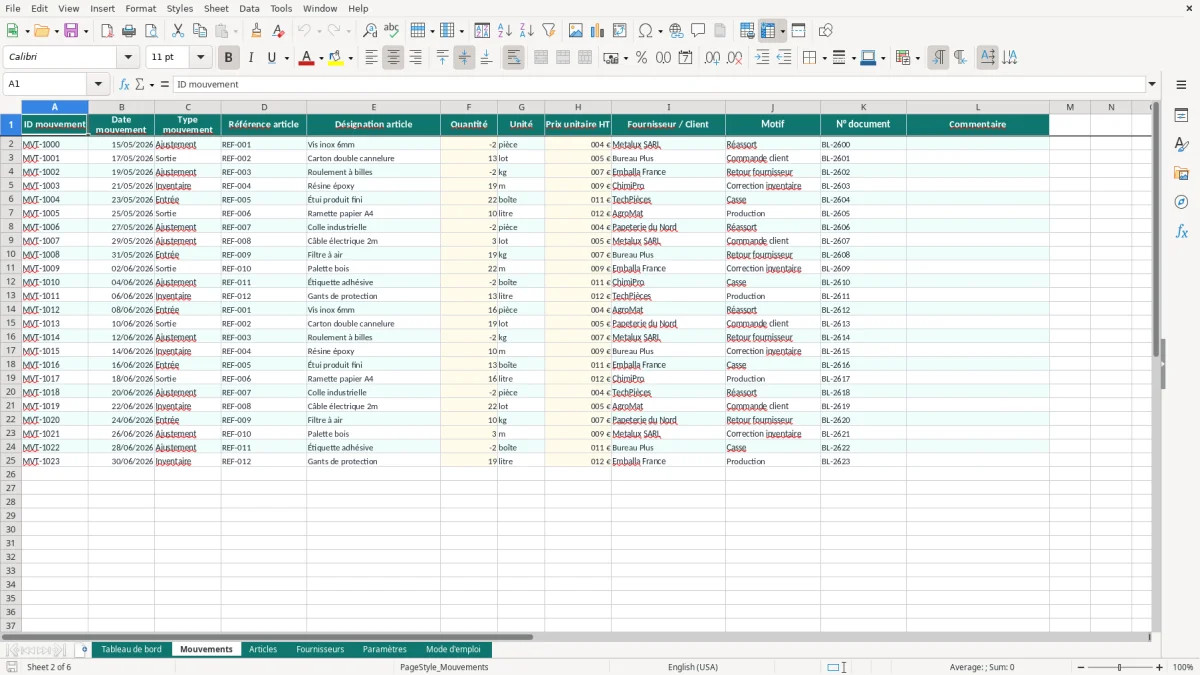Click the Cut scissors icon

(x=177, y=31)
